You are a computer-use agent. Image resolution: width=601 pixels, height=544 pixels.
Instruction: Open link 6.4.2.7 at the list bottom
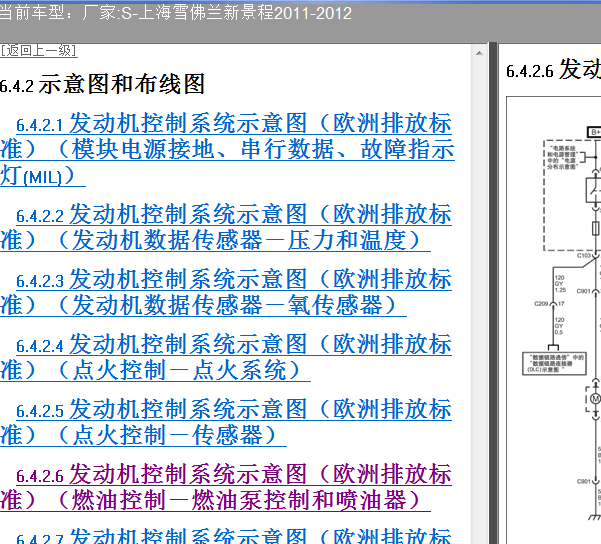pos(234,536)
